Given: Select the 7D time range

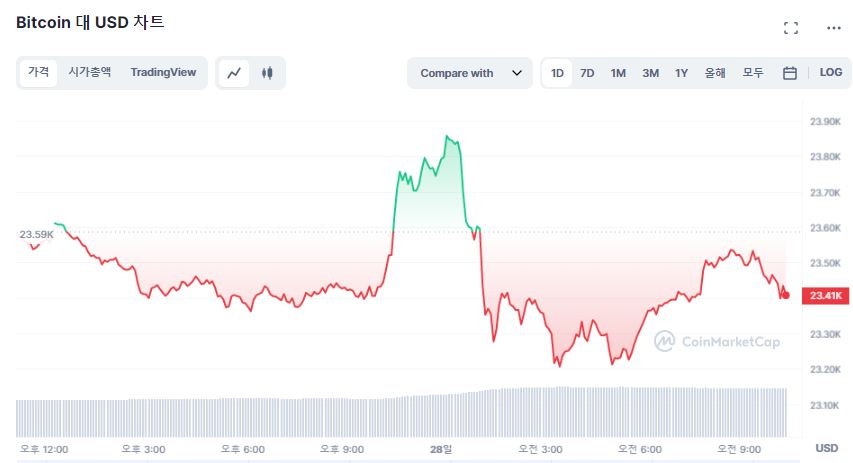Looking at the screenshot, I should click(x=587, y=73).
